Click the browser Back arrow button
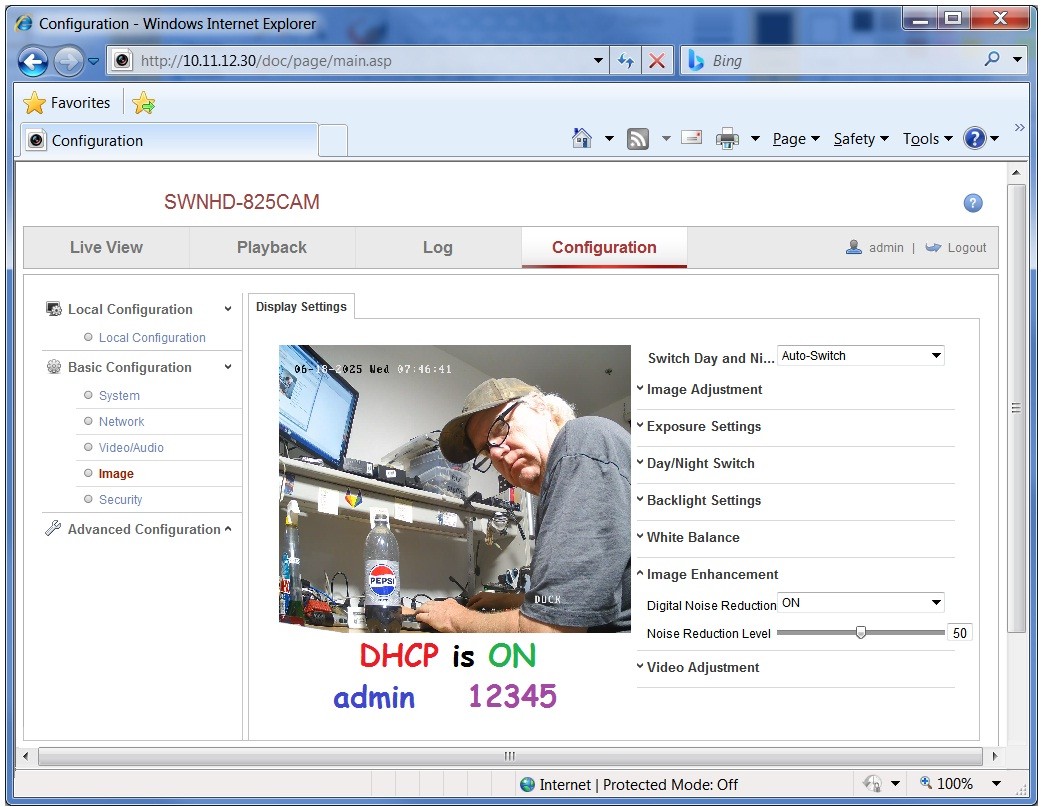Image resolution: width=1041 pixels, height=807 pixels. (x=33, y=62)
